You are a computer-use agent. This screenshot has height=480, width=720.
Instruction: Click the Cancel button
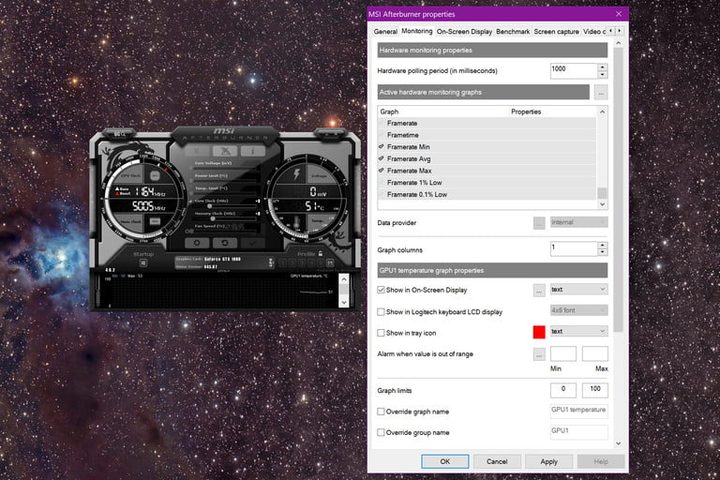(x=497, y=461)
